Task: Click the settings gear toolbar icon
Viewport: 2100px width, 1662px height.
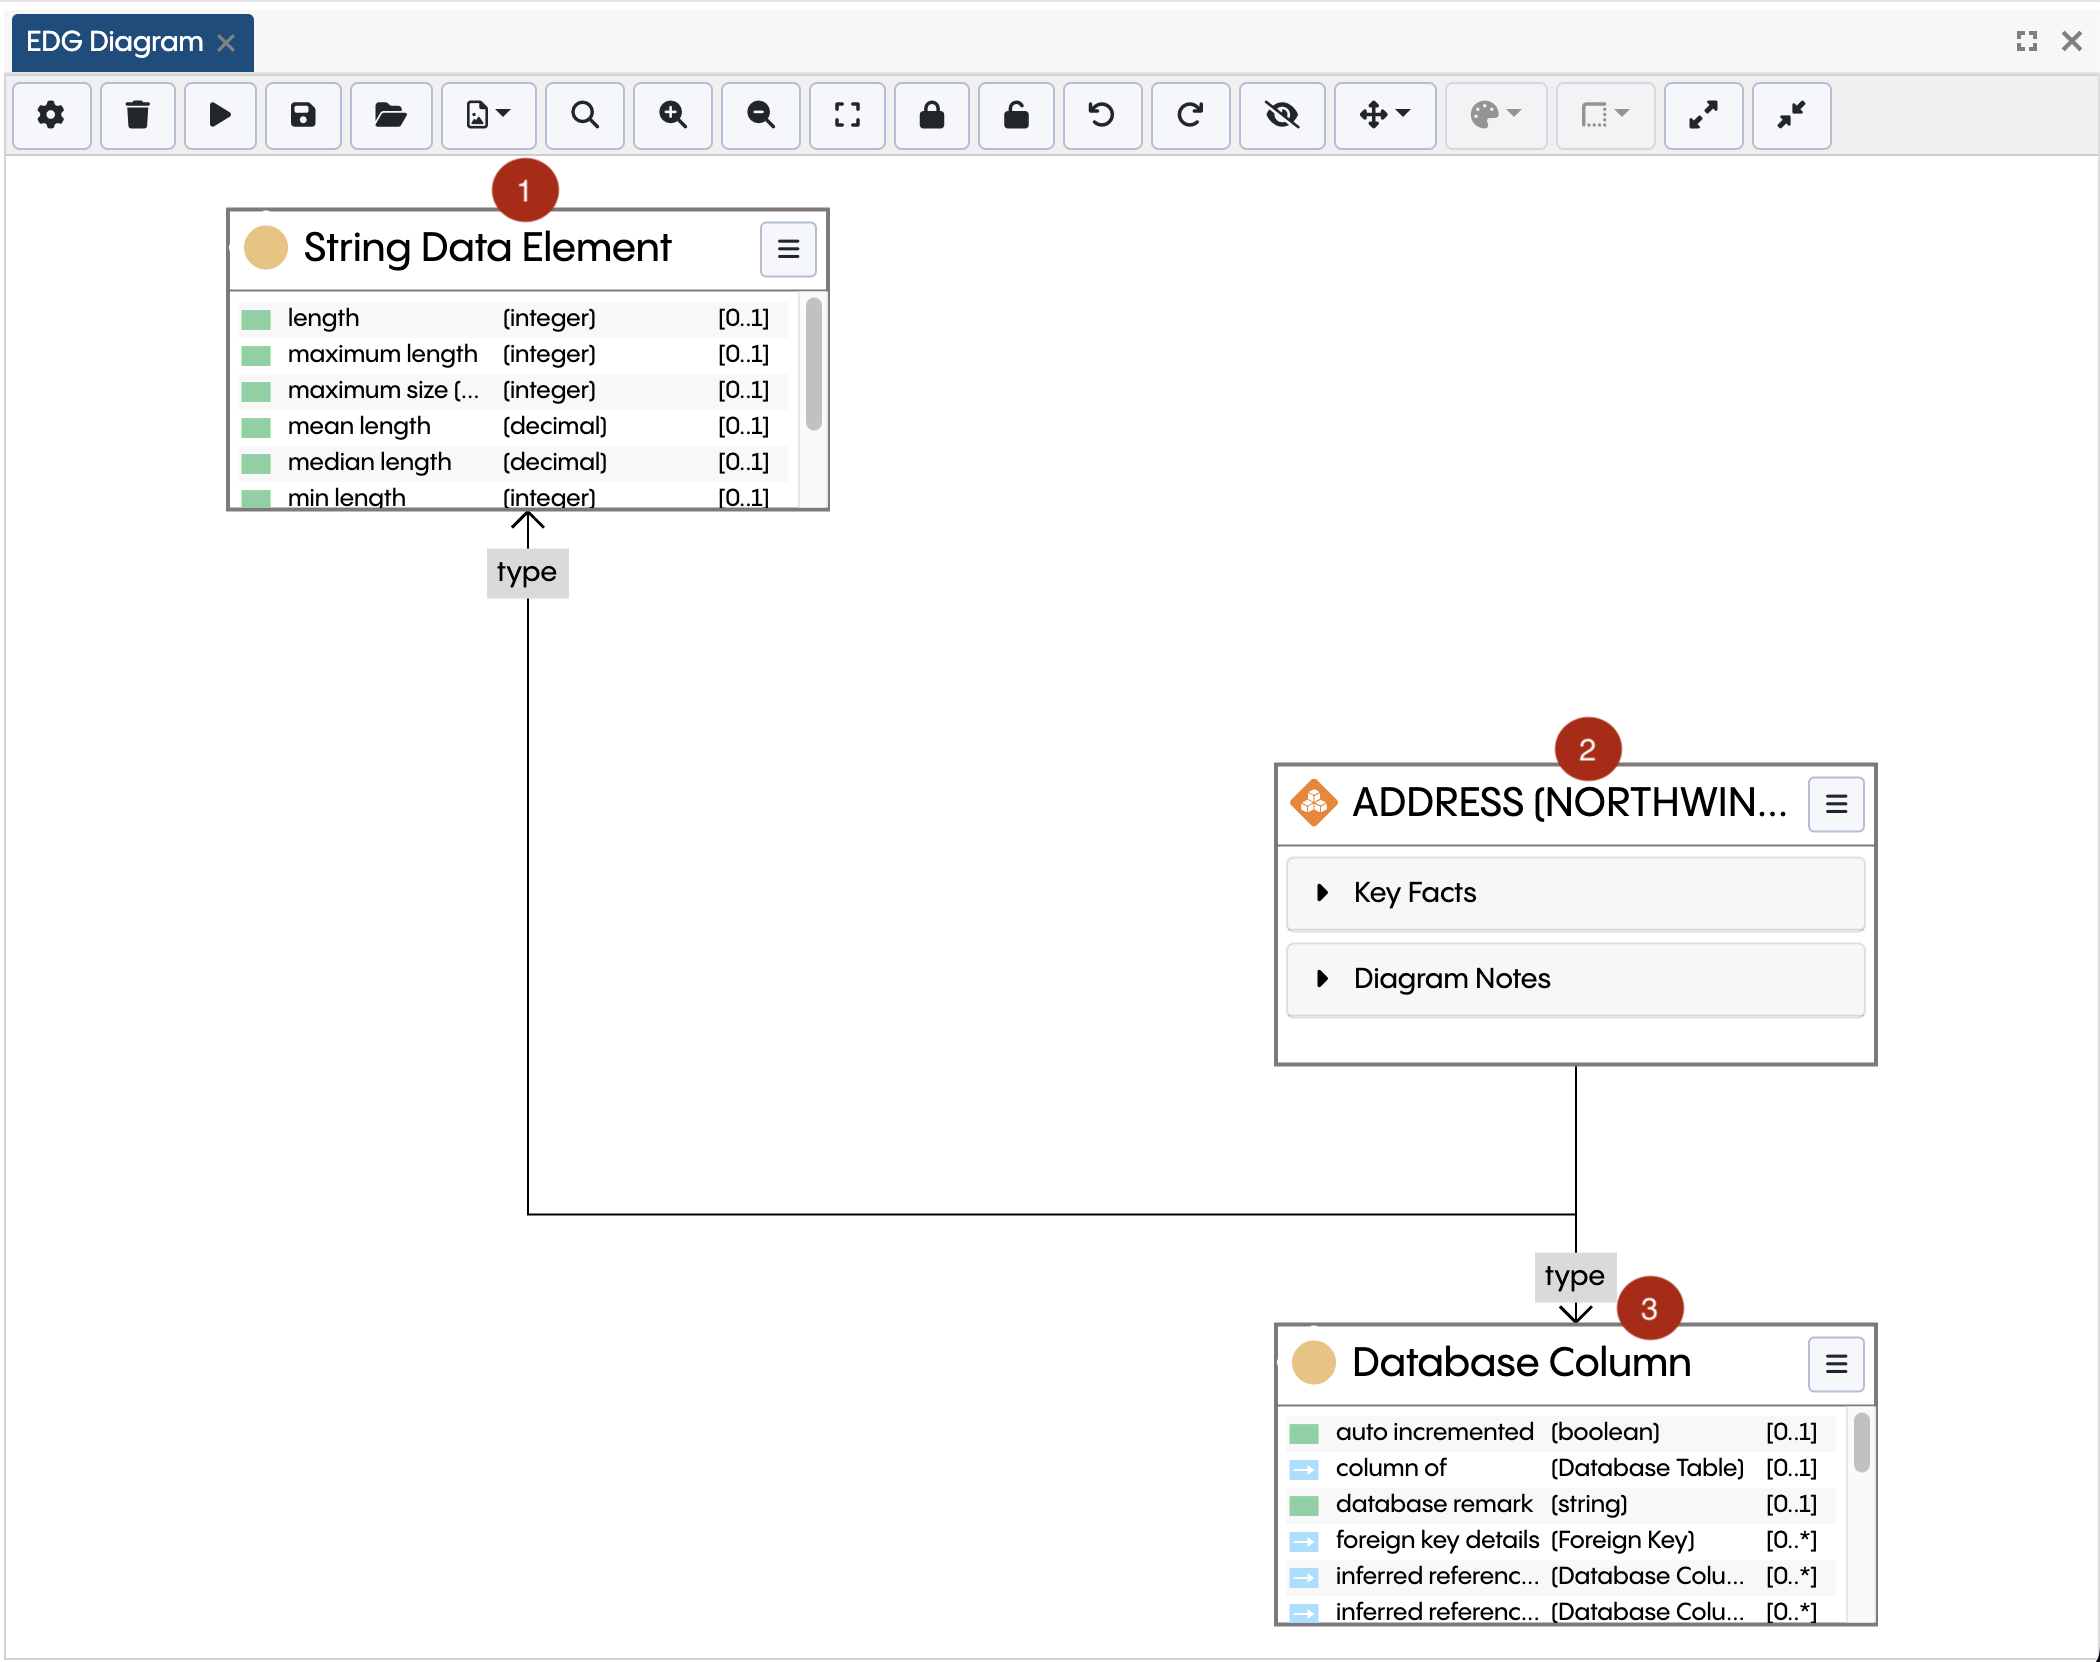Action: 51,115
